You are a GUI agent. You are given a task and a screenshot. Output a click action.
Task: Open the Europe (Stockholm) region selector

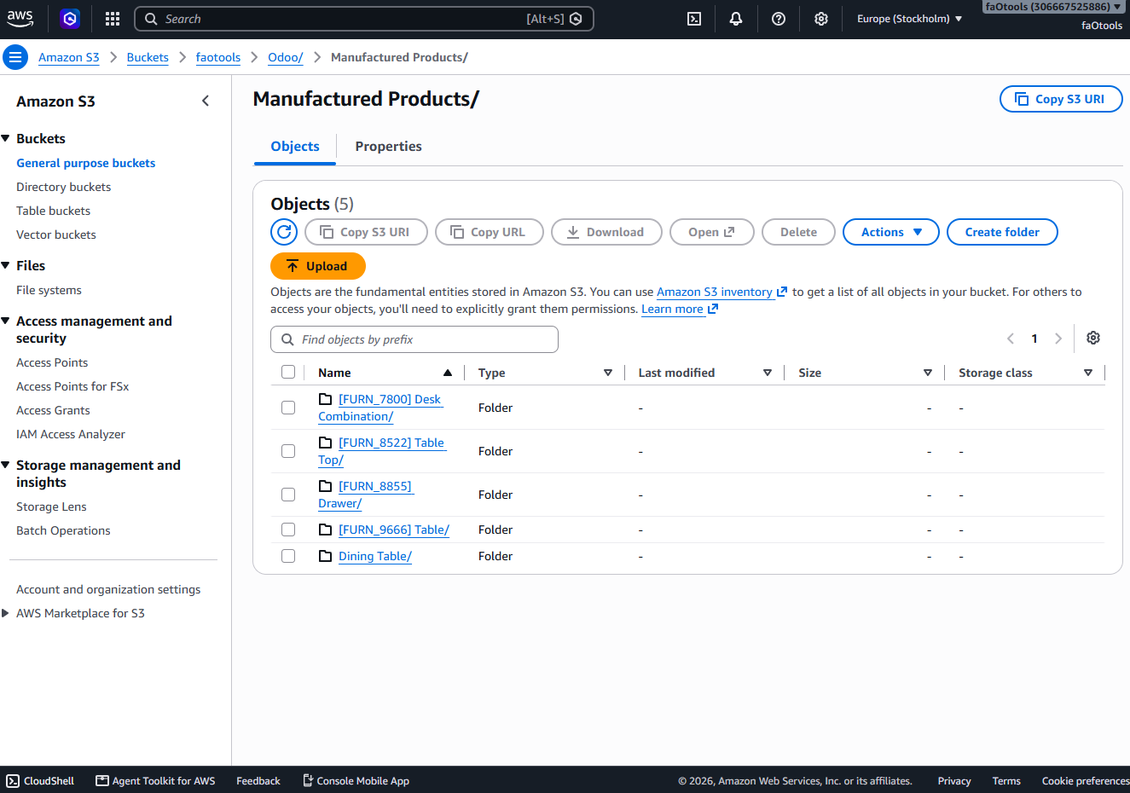[x=909, y=19]
